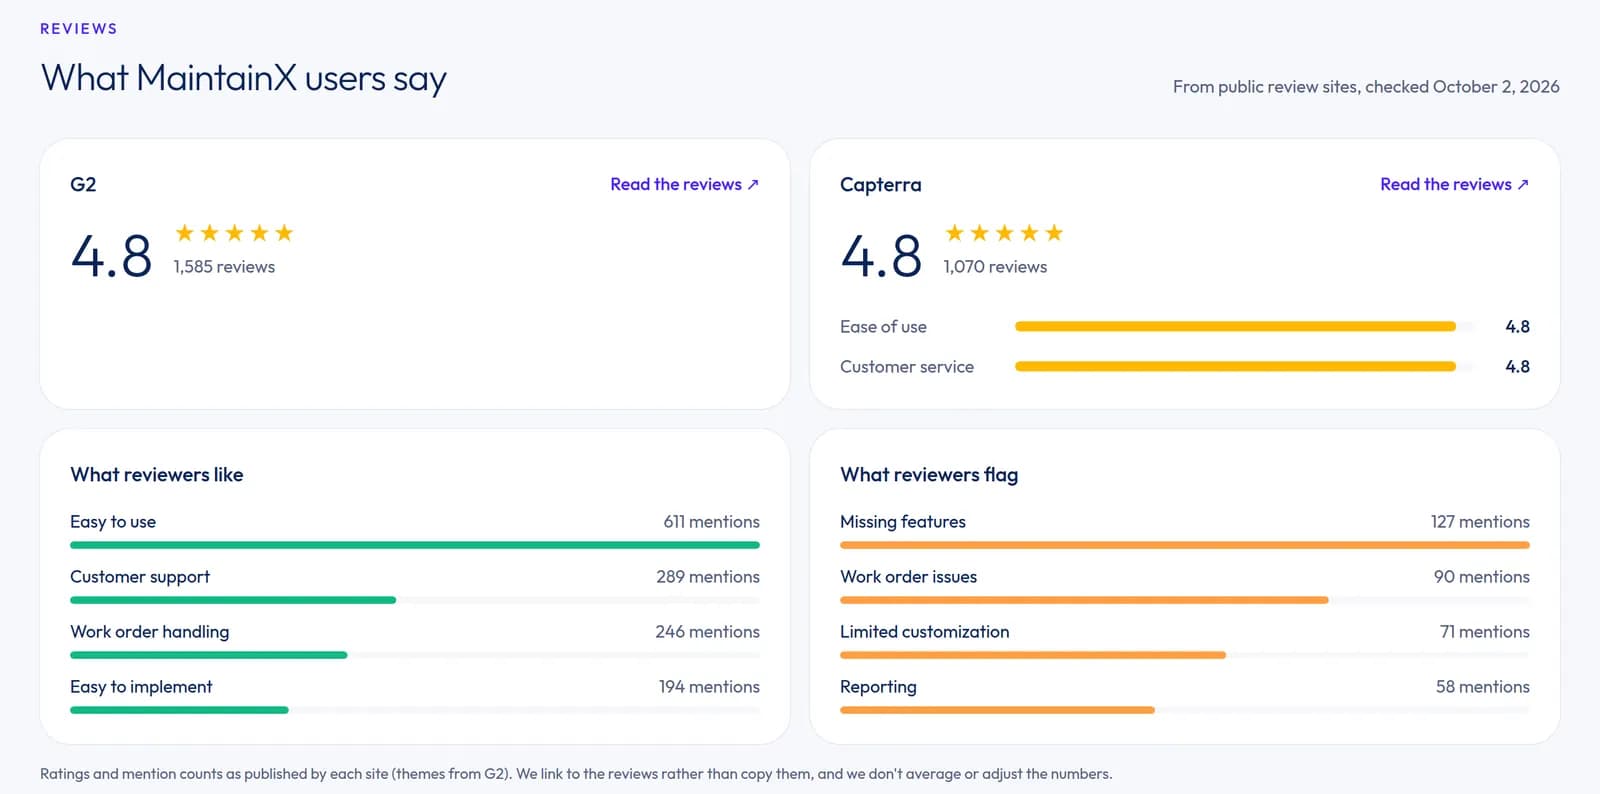Screen dimensions: 1600x794
Task: Click the '58 mentions' count
Action: click(1483, 687)
